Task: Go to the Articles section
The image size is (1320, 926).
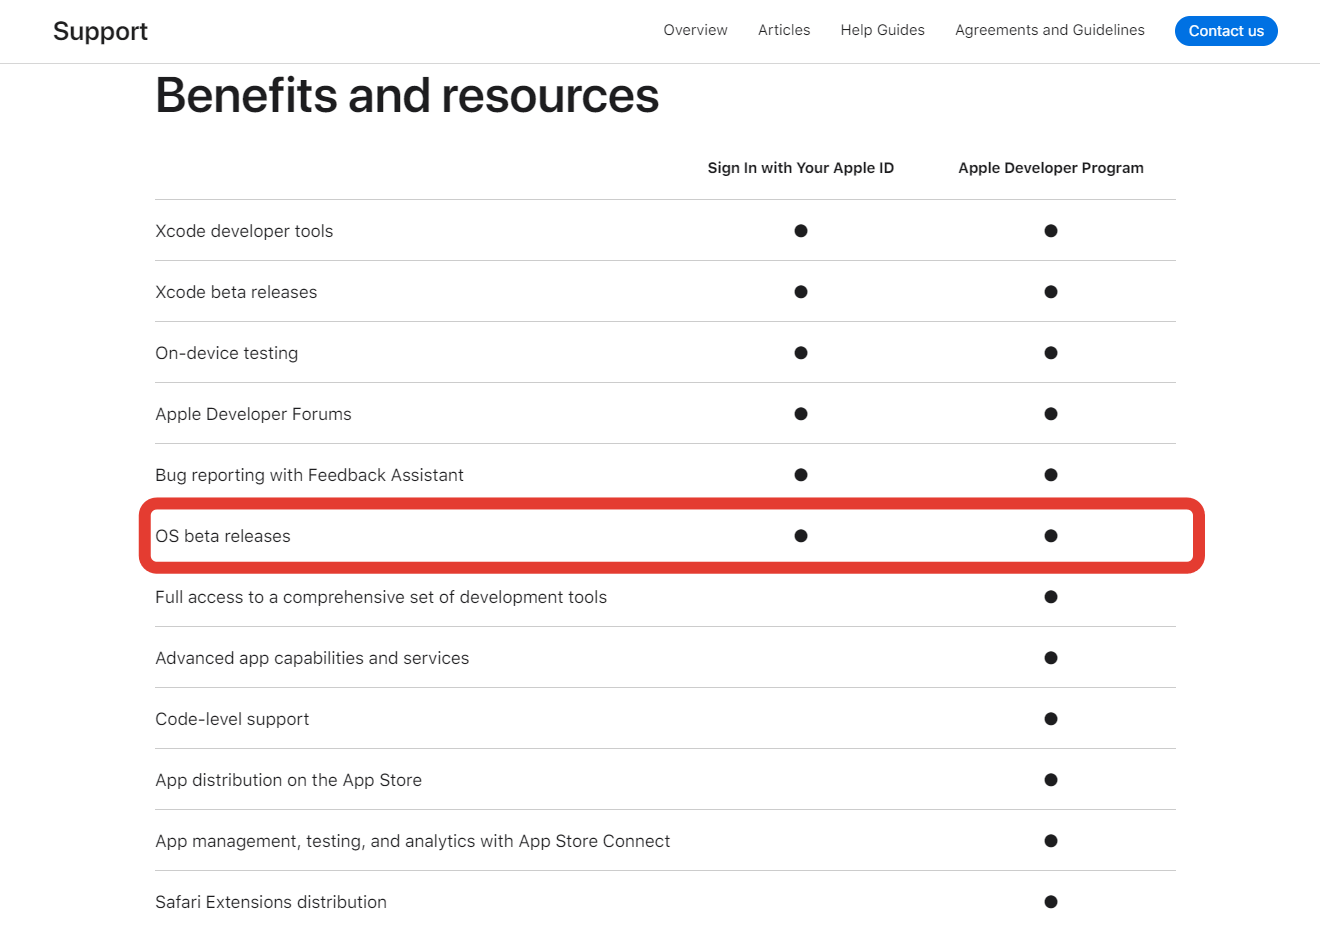Action: 784,30
